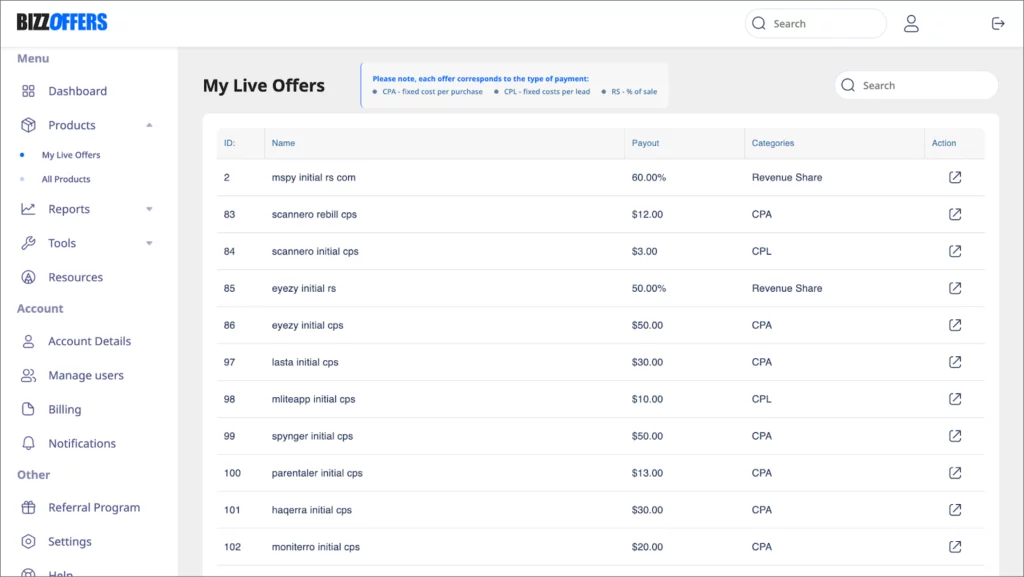Click the '$13.00' payout value
The image size is (1024, 577).
tap(647, 473)
